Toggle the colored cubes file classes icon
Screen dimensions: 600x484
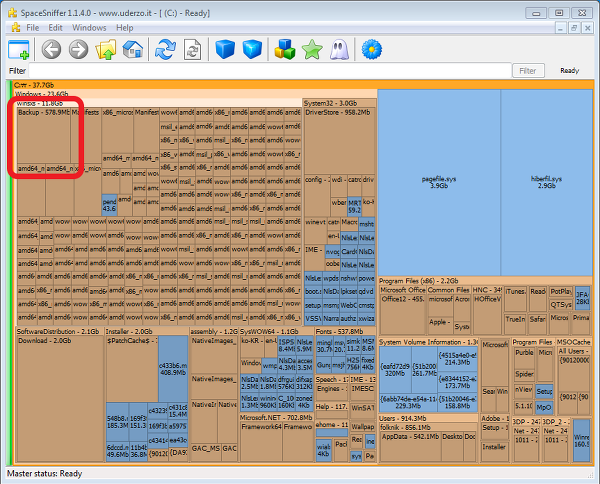click(285, 49)
